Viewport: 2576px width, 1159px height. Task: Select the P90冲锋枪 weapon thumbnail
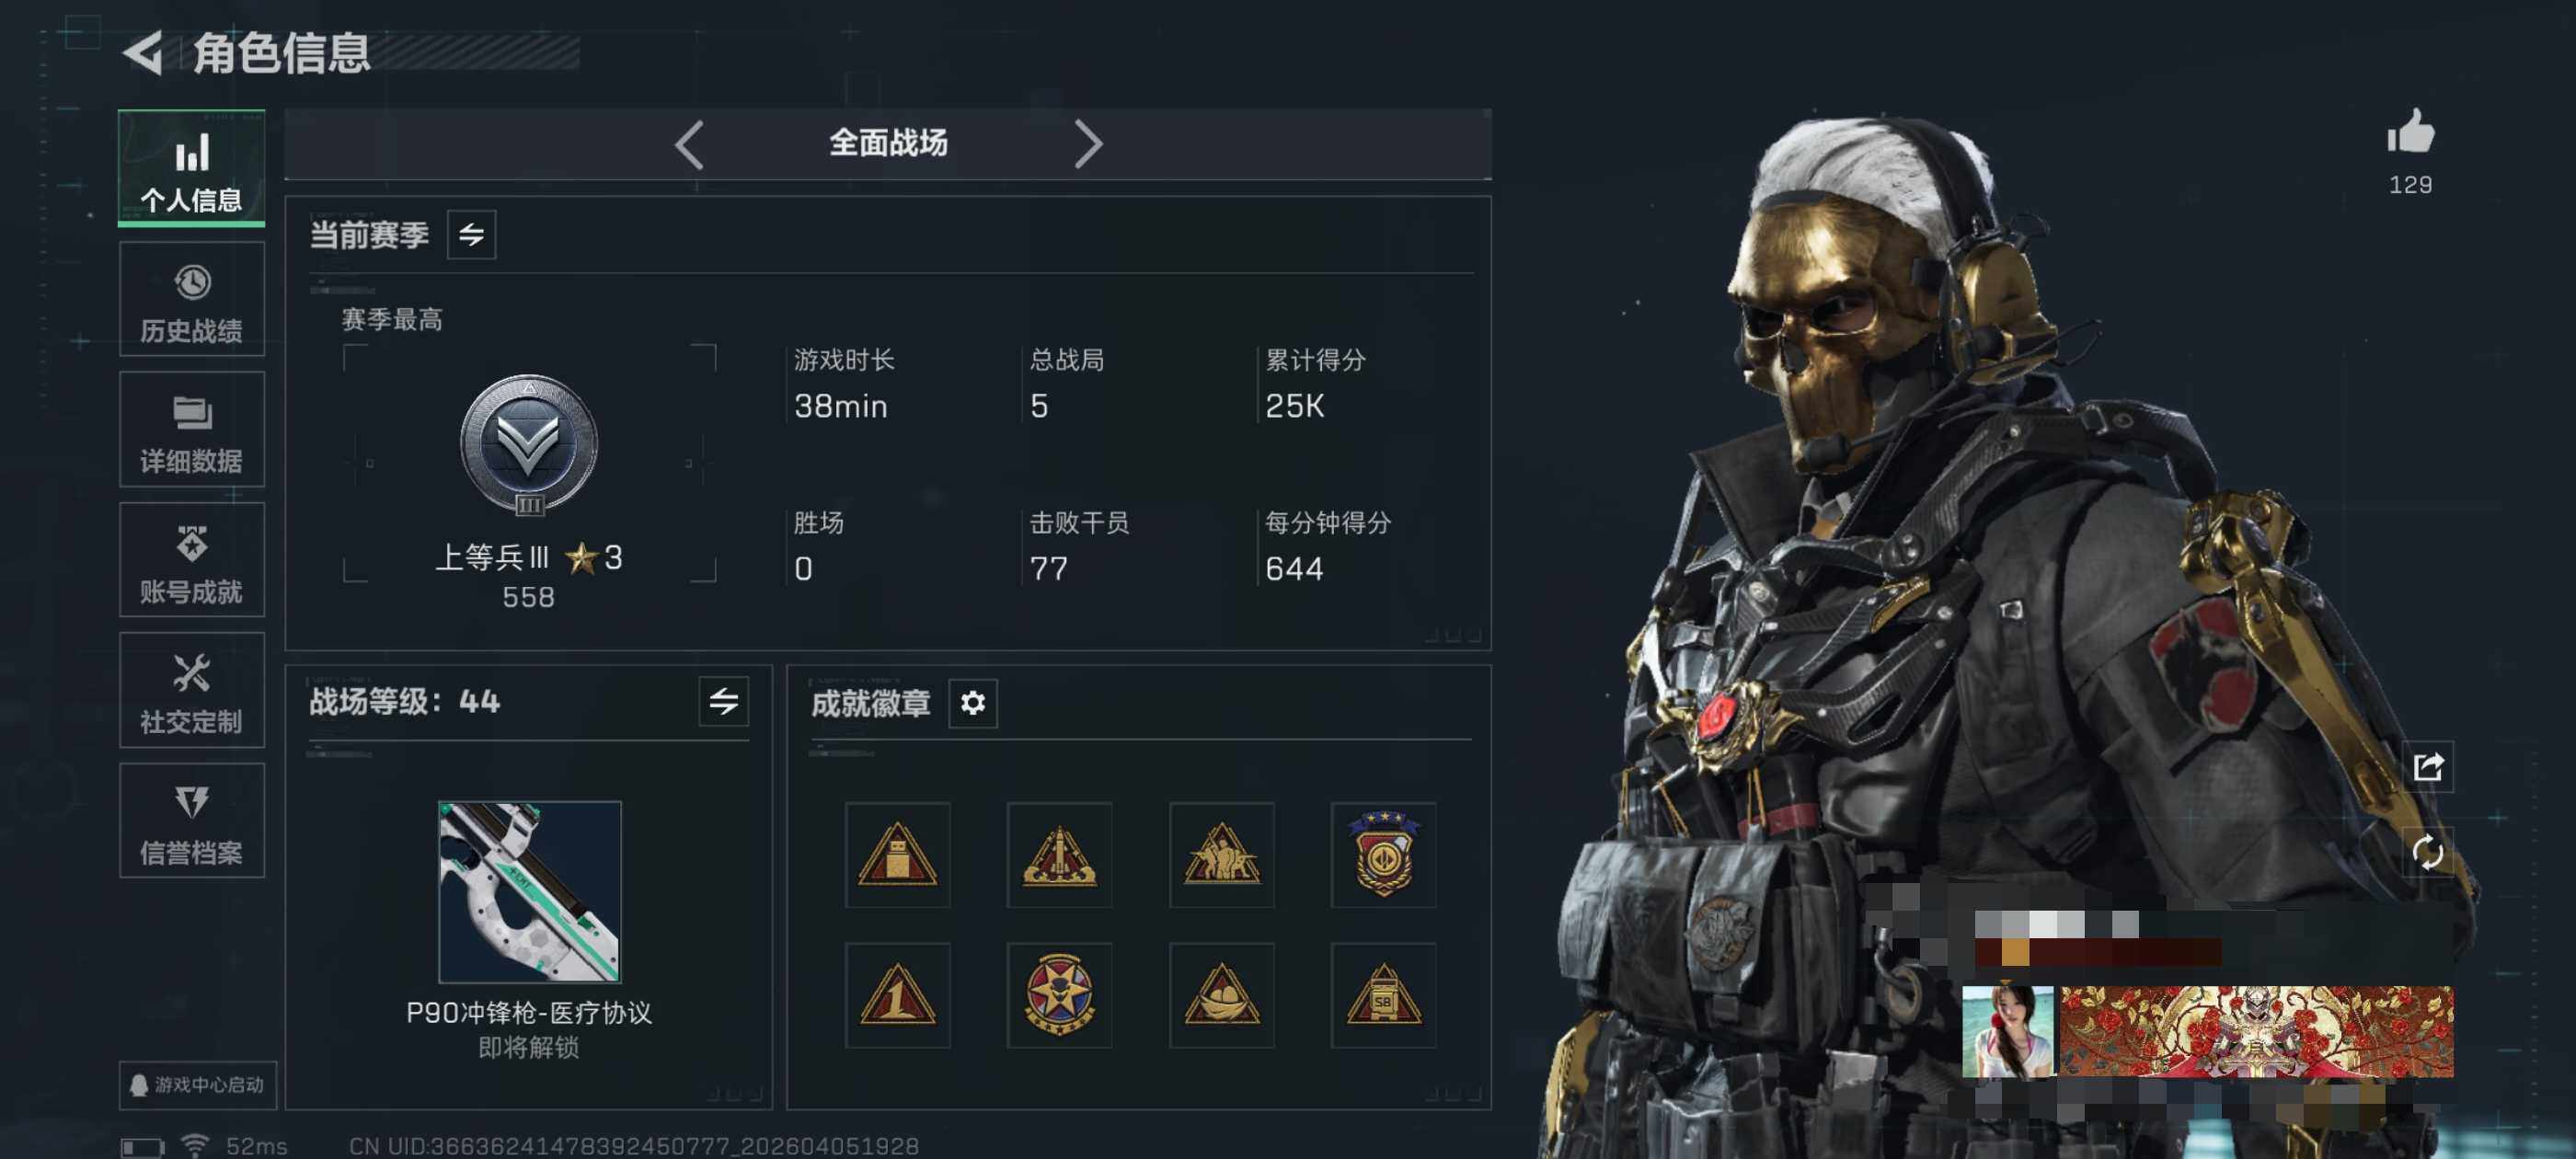[529, 892]
